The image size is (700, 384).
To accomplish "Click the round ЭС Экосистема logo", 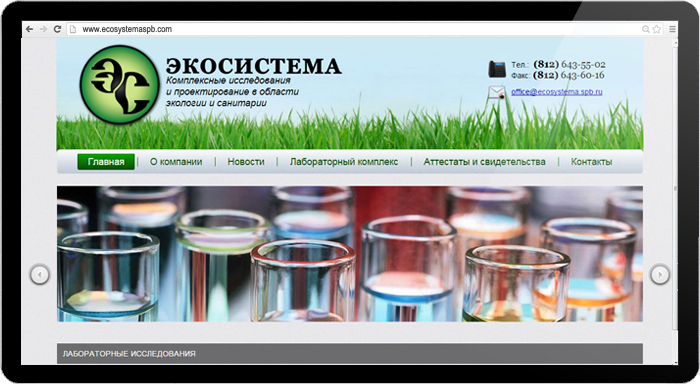I will click(x=119, y=84).
